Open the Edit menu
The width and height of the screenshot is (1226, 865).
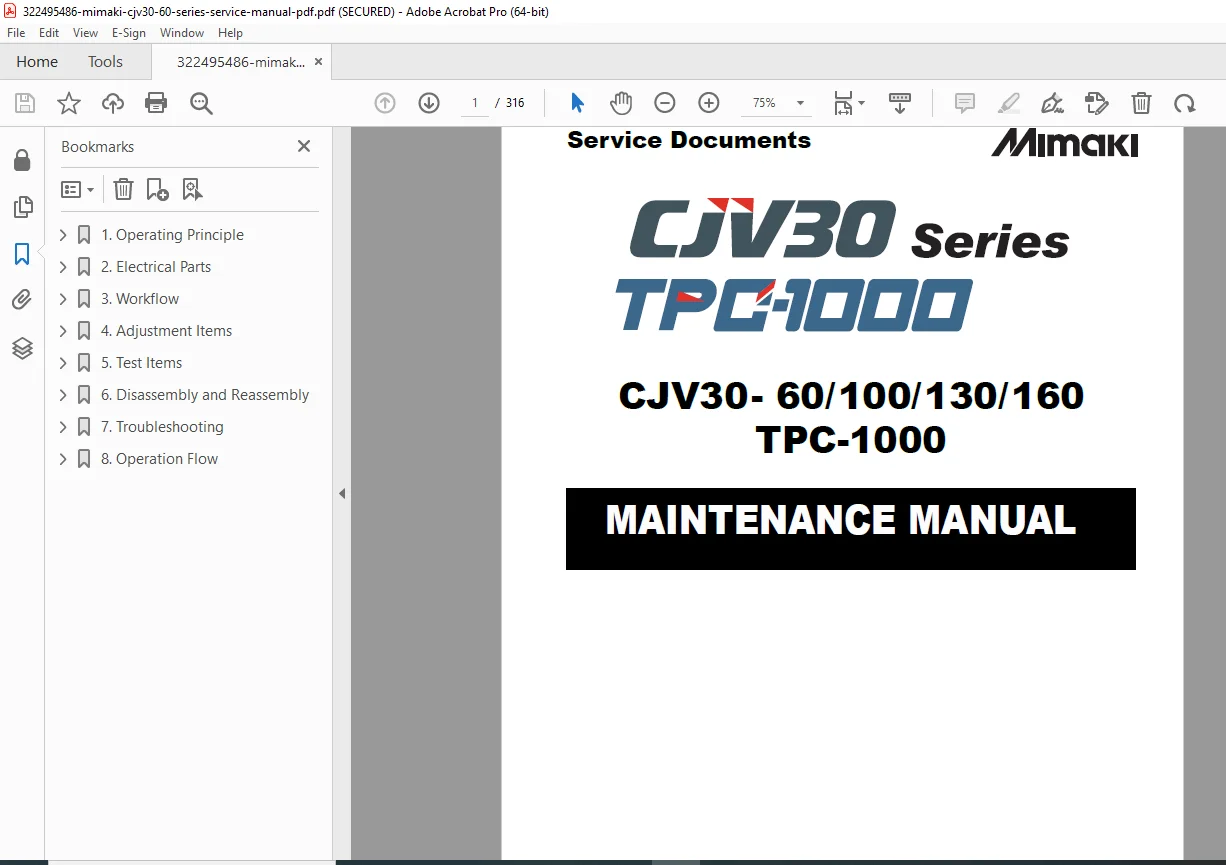[49, 33]
